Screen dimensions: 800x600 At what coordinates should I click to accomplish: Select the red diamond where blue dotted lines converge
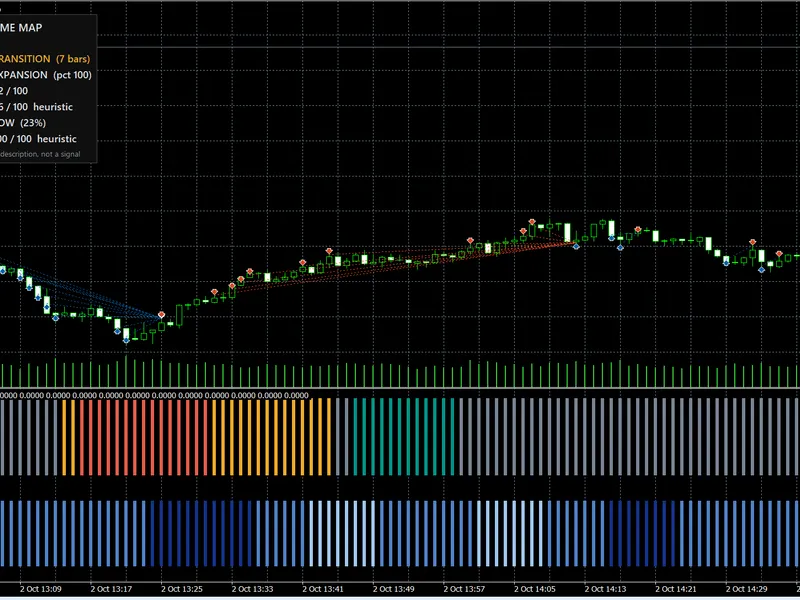(161, 315)
